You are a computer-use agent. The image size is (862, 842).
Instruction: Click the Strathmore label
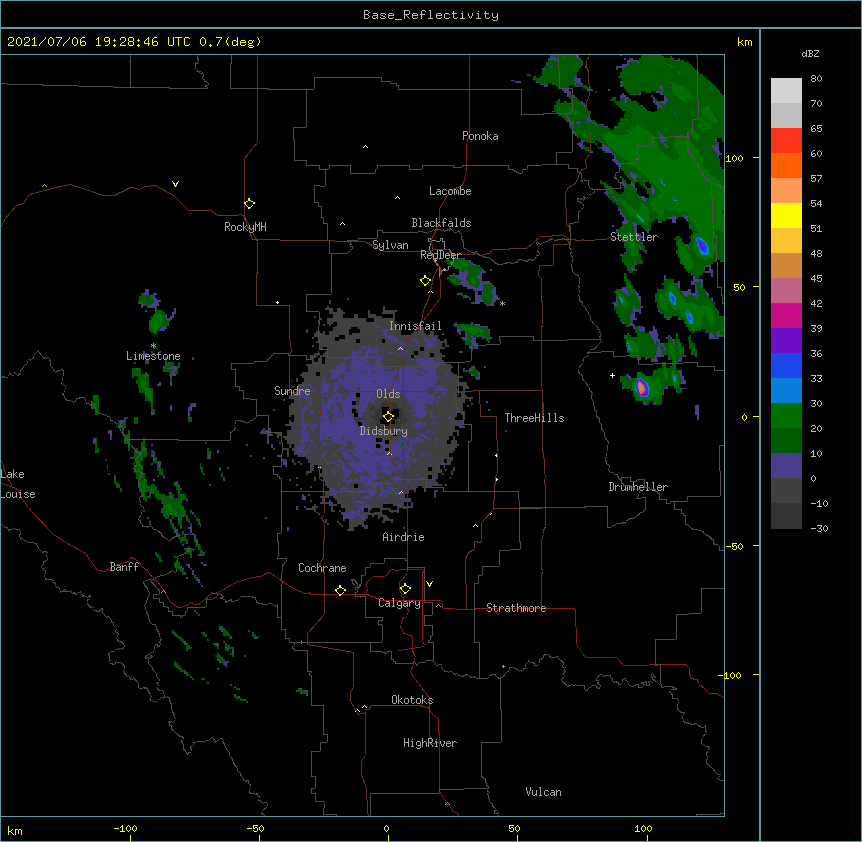point(516,608)
